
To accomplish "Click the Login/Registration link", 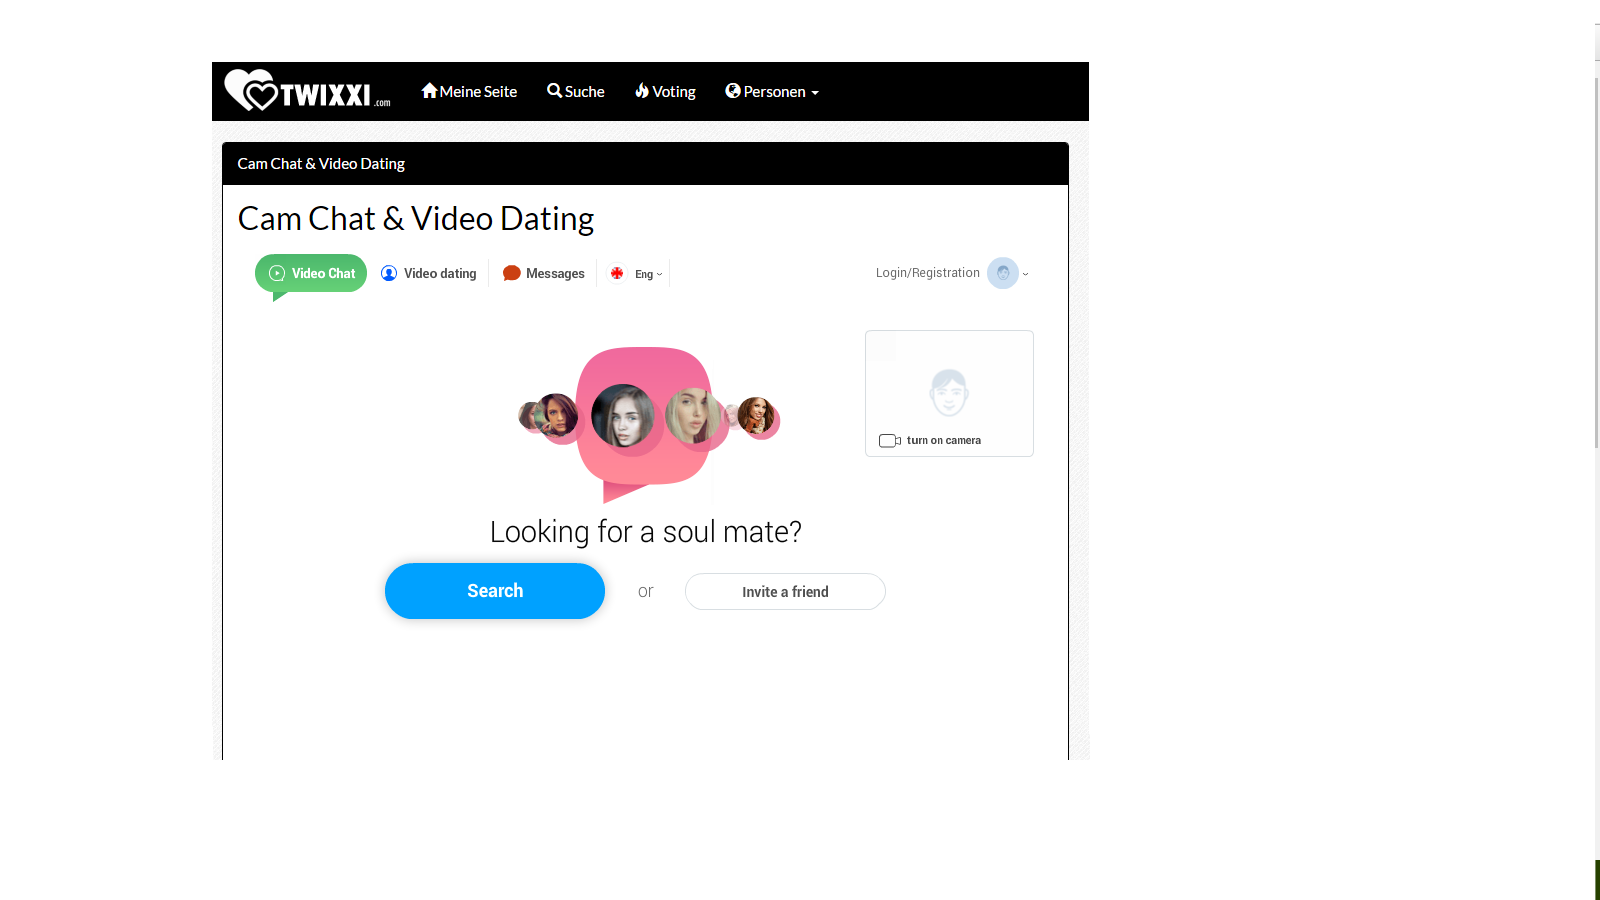I will [x=928, y=273].
